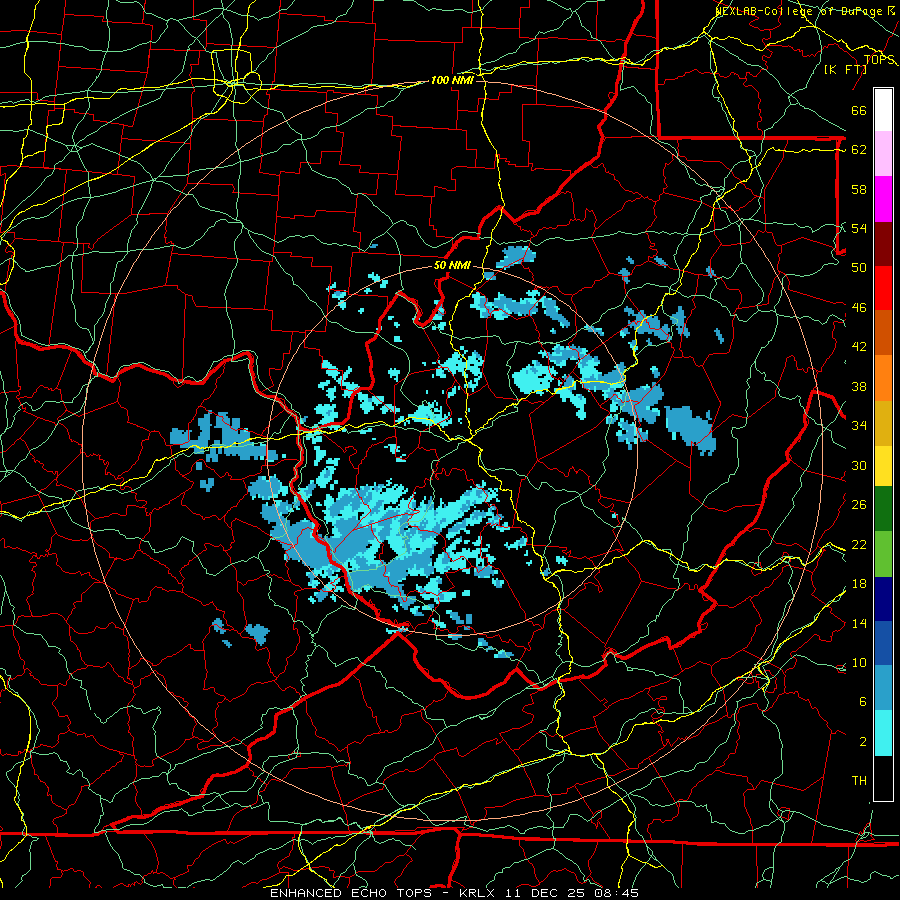Click the '50' scale value

859,267
